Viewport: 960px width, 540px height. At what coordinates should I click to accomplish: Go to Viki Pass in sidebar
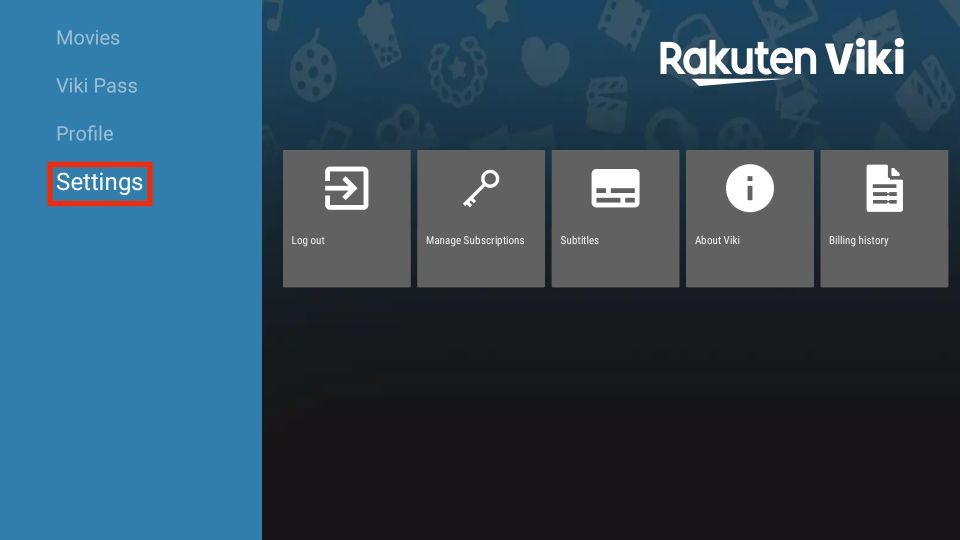pyautogui.click(x=97, y=86)
